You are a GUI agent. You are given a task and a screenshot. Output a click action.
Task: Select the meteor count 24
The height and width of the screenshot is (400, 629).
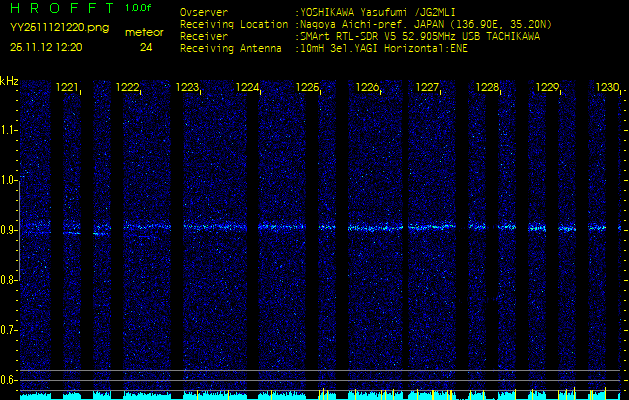pyautogui.click(x=146, y=47)
